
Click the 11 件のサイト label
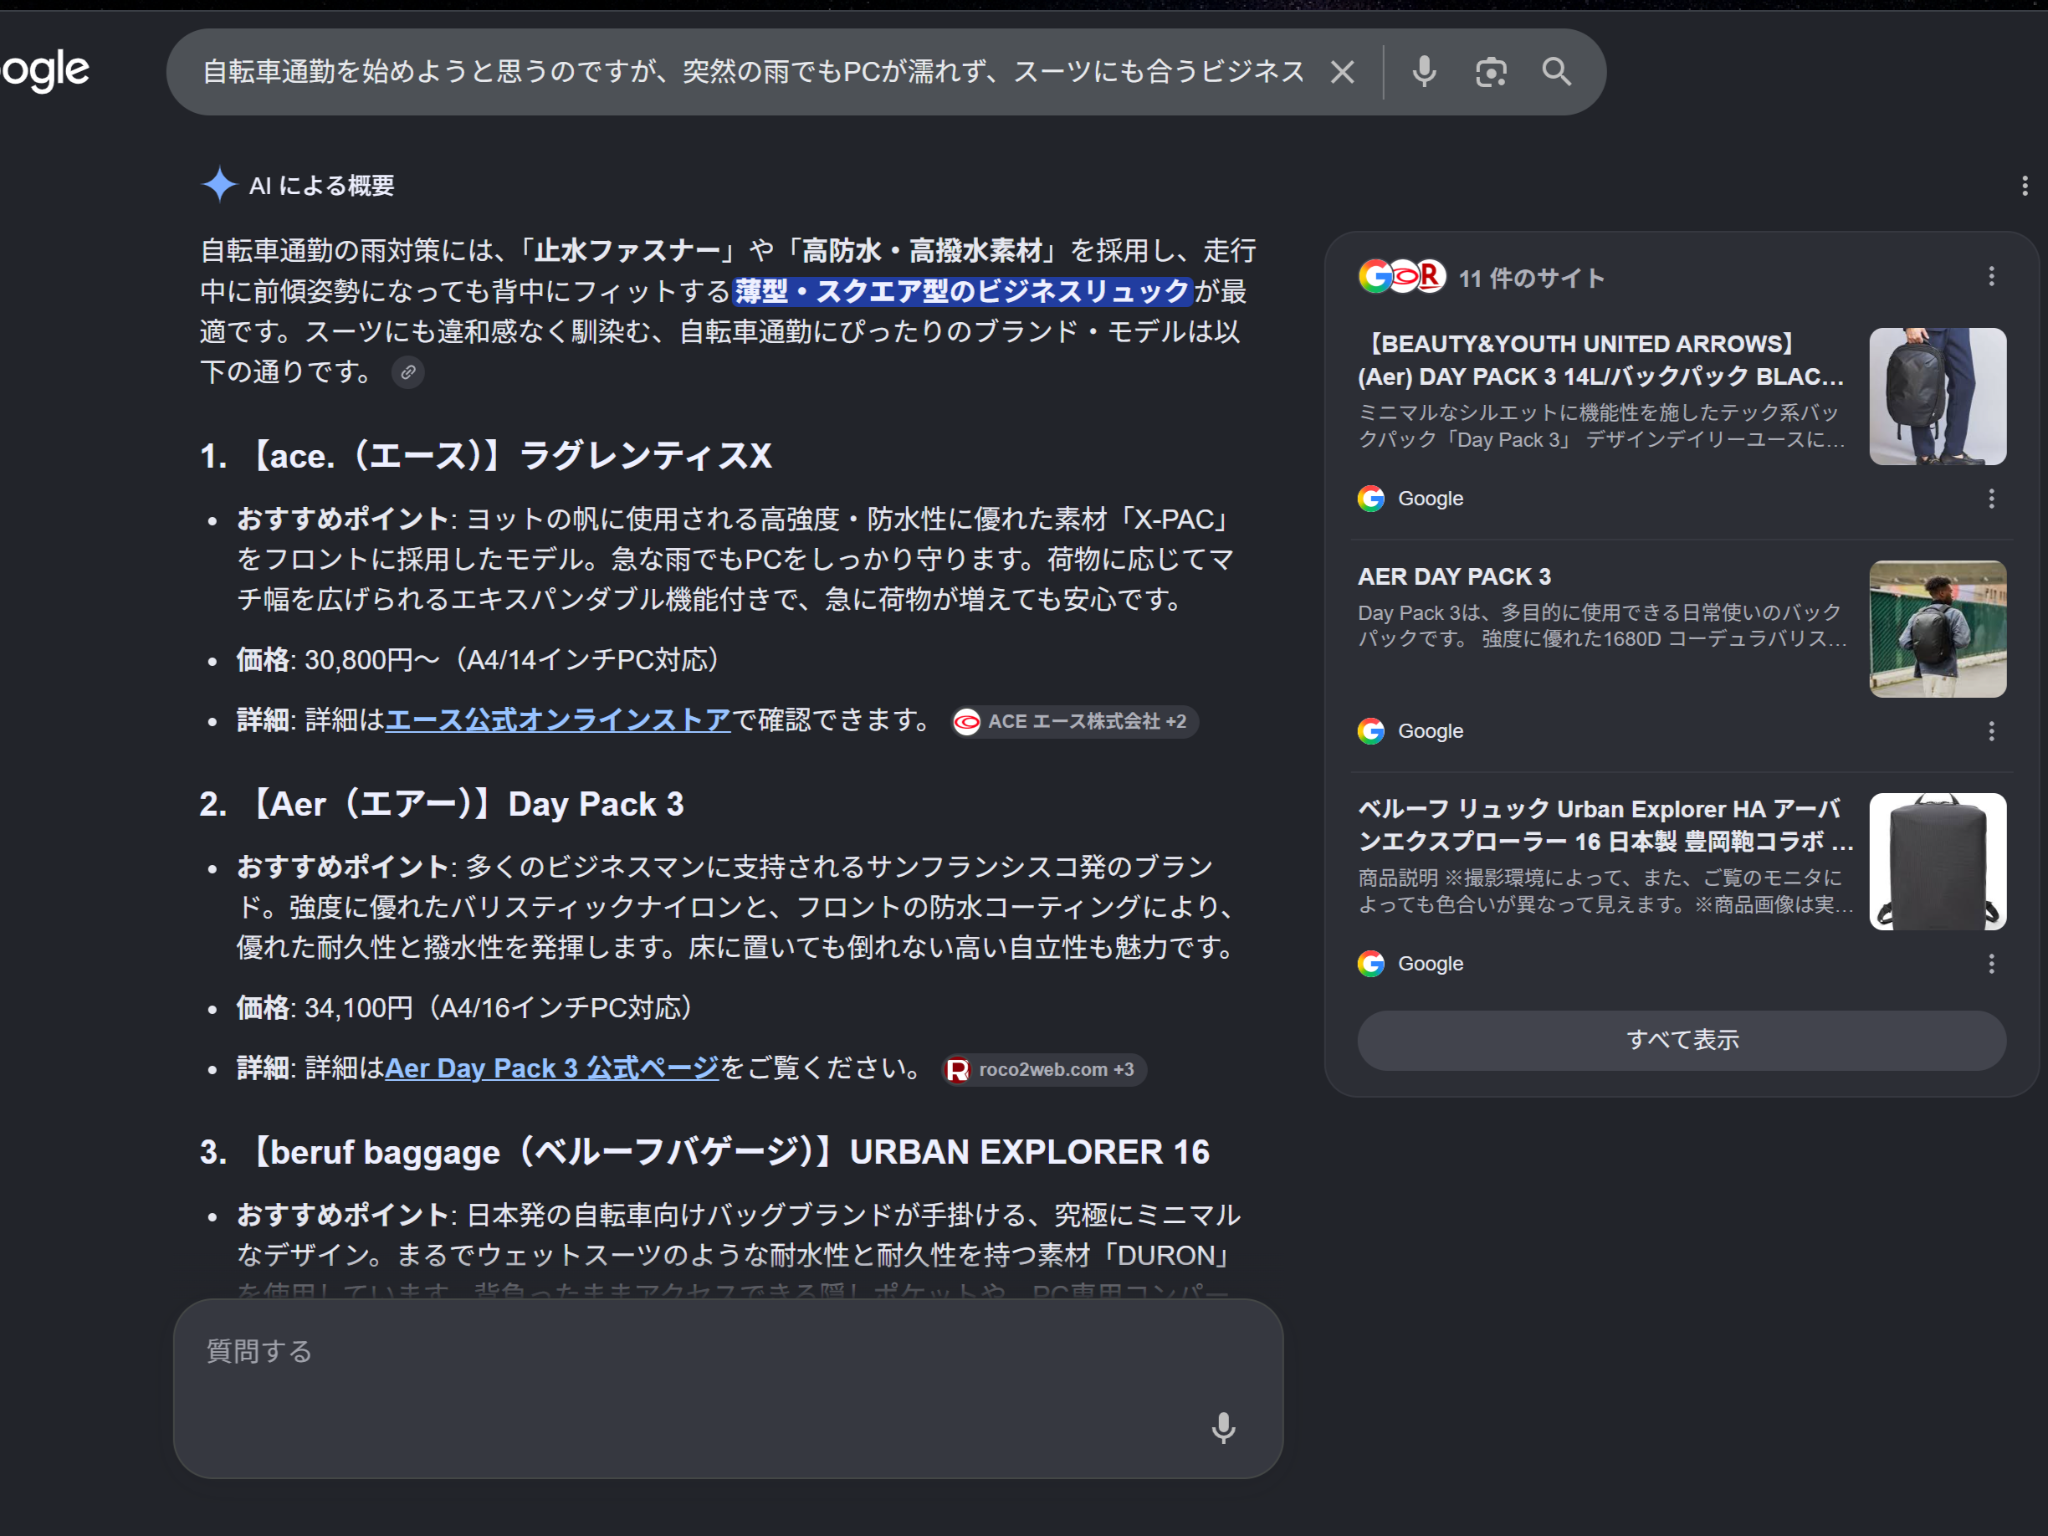click(x=1531, y=278)
